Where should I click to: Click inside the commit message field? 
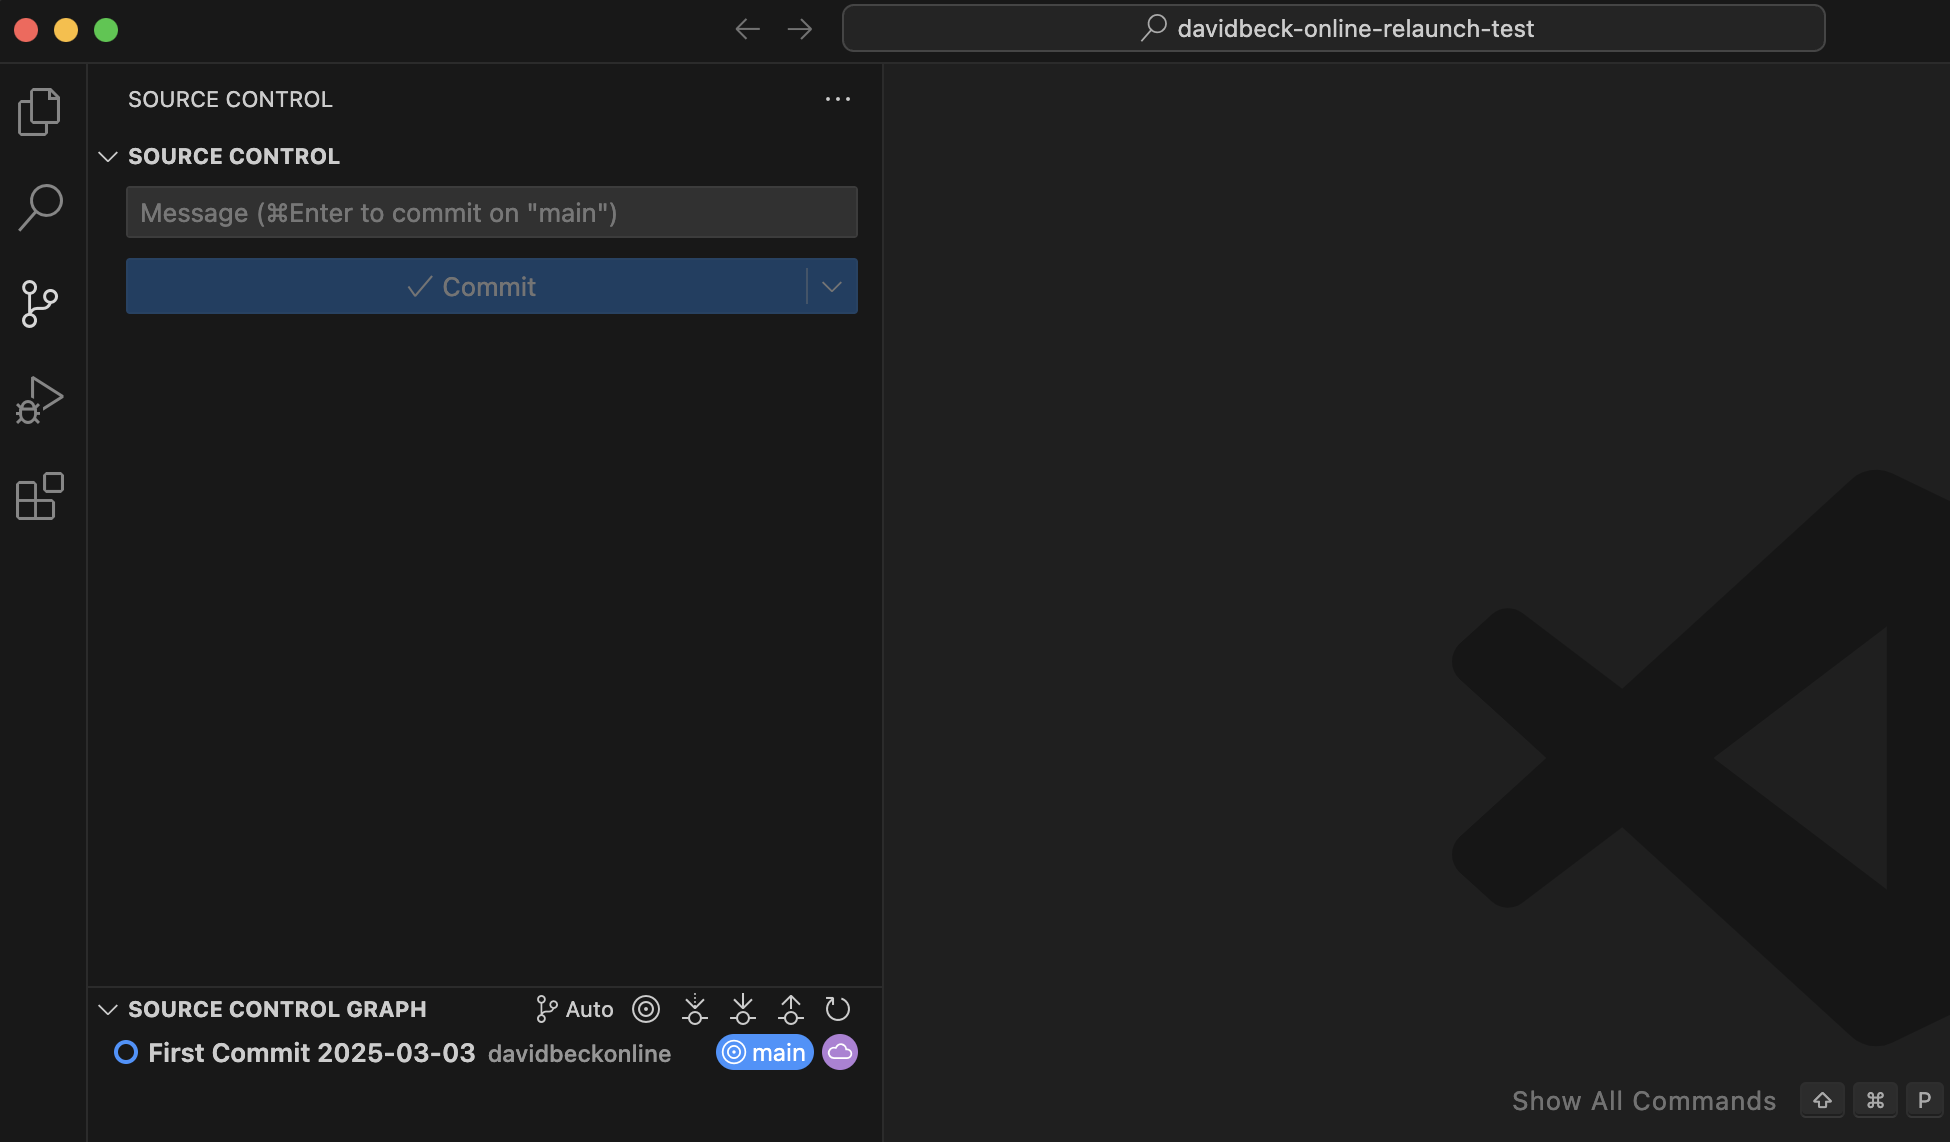[491, 212]
